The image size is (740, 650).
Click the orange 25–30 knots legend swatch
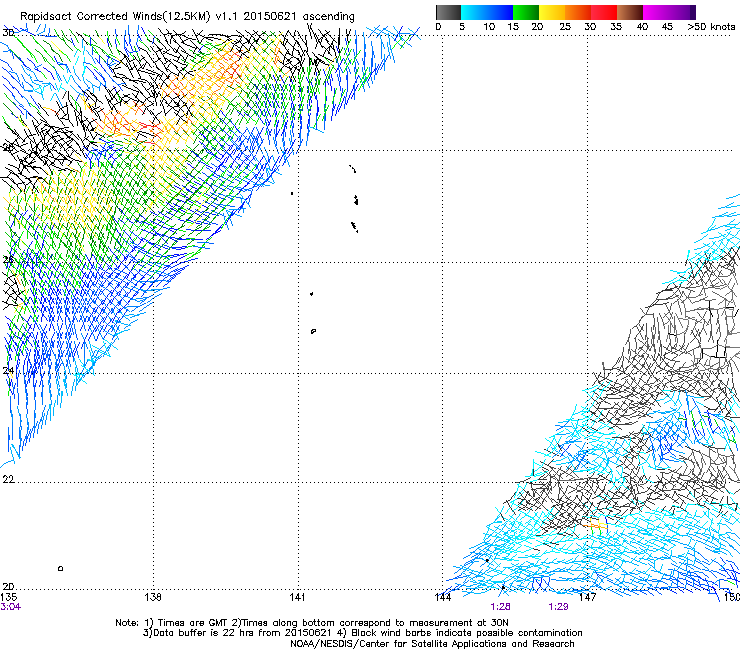point(578,12)
